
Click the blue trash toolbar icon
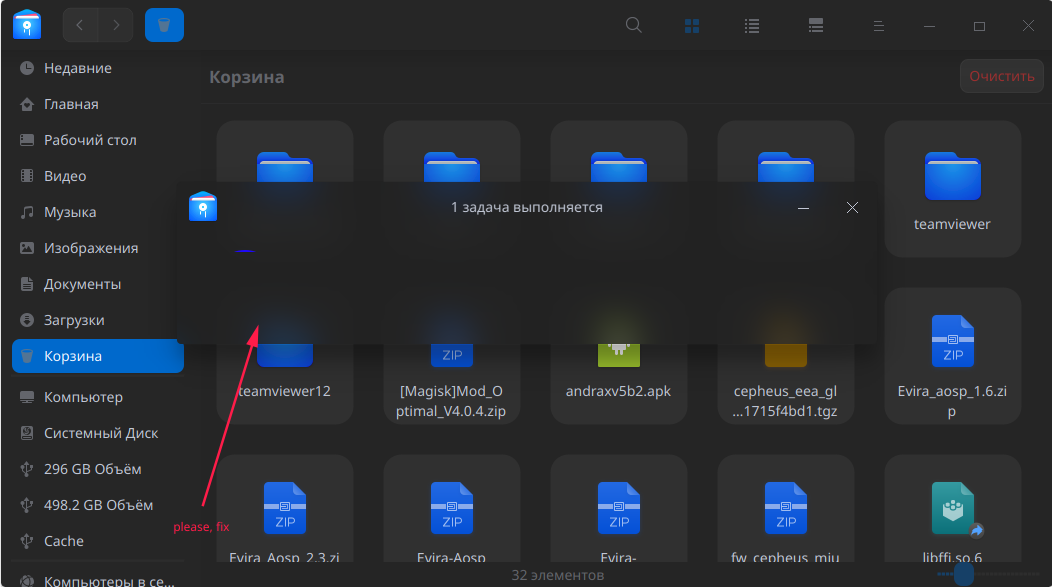164,25
